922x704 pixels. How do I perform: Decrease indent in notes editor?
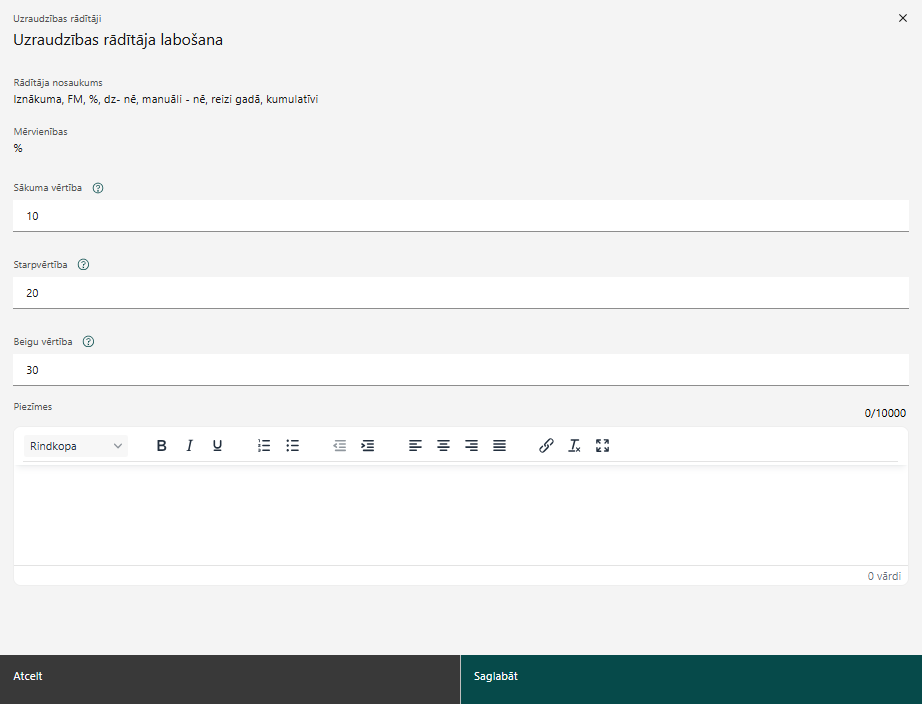pos(339,446)
